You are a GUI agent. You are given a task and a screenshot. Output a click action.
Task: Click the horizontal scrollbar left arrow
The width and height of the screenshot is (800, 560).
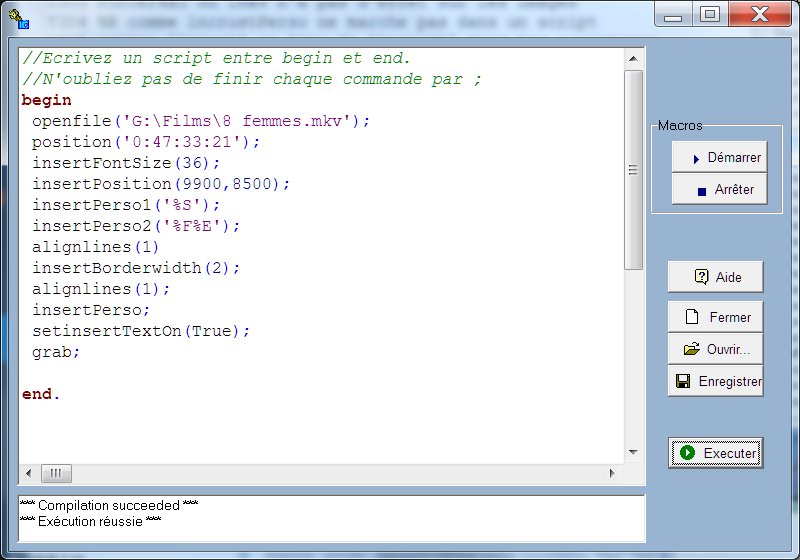click(x=28, y=473)
